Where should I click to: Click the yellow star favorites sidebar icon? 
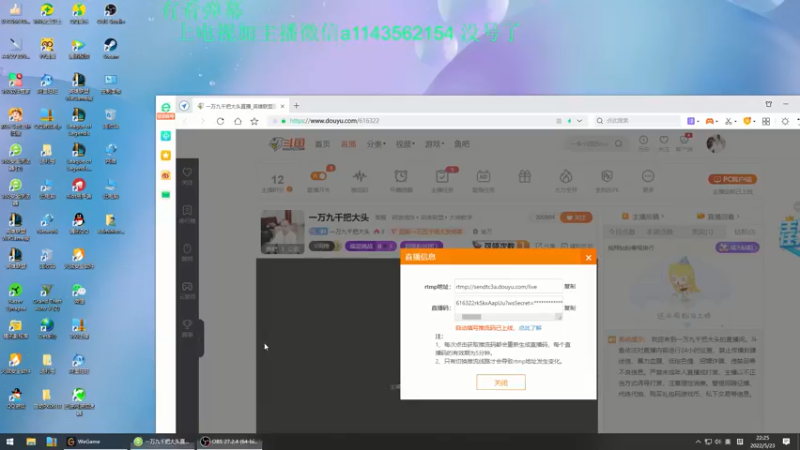tap(166, 155)
